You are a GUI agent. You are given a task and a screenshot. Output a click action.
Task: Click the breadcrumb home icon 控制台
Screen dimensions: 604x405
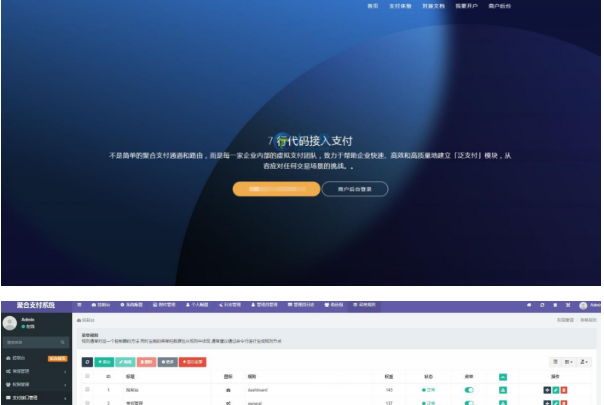(x=86, y=320)
